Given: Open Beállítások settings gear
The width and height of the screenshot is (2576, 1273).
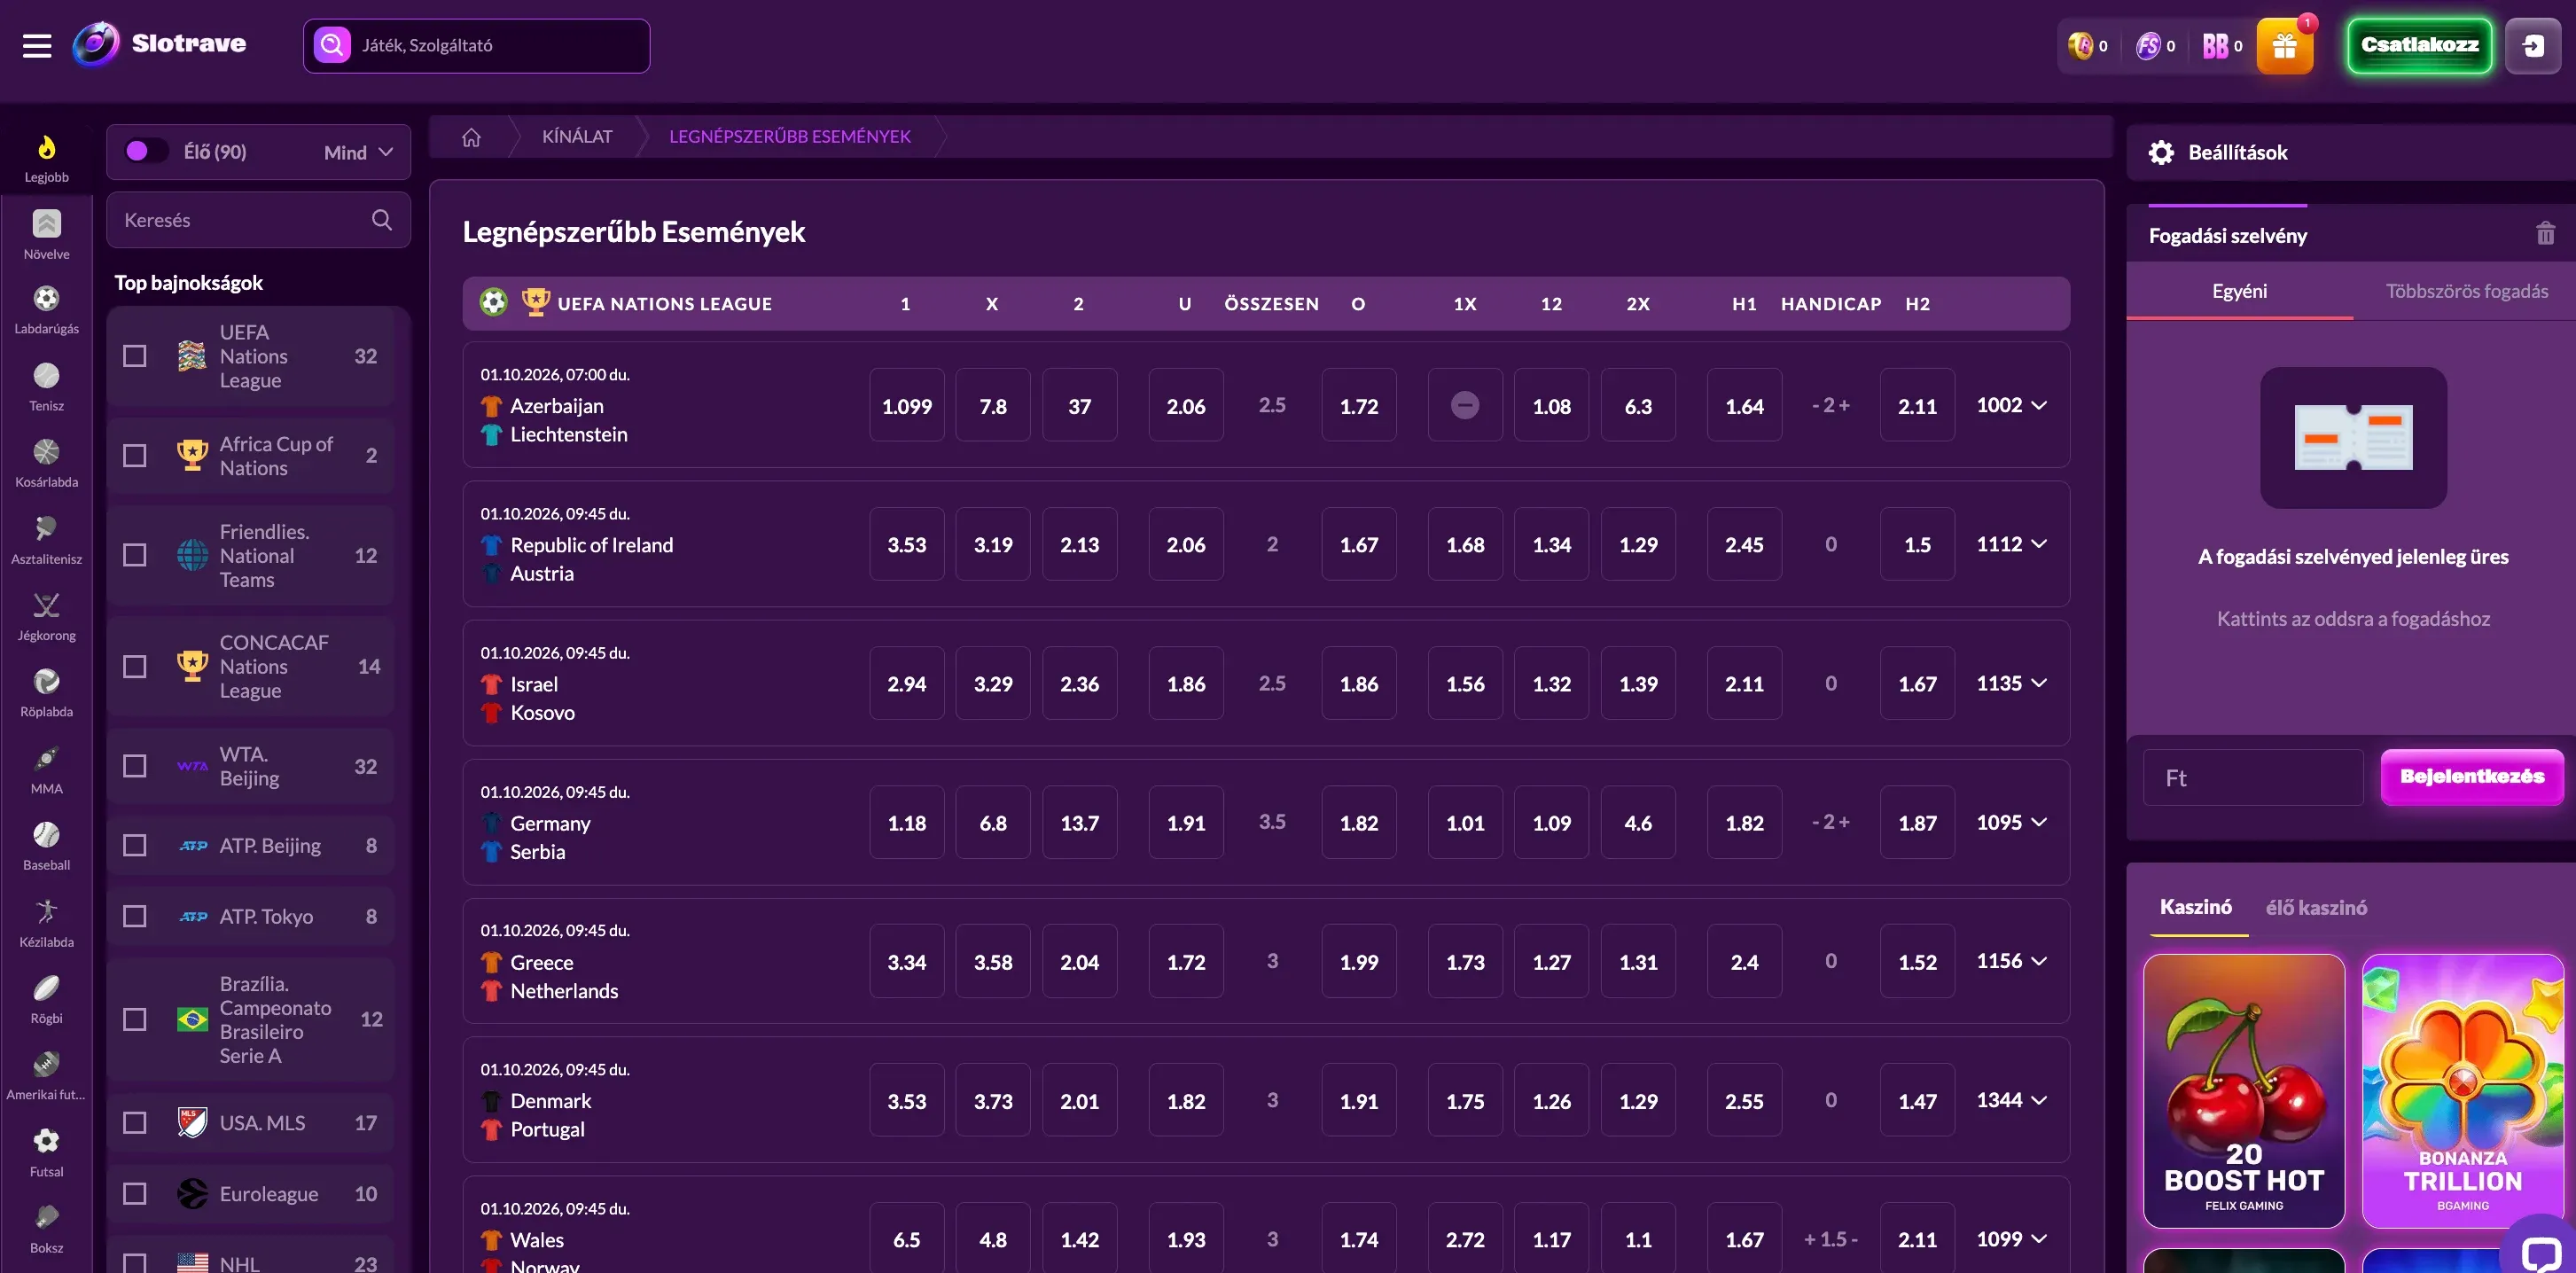Looking at the screenshot, I should click(x=2161, y=152).
